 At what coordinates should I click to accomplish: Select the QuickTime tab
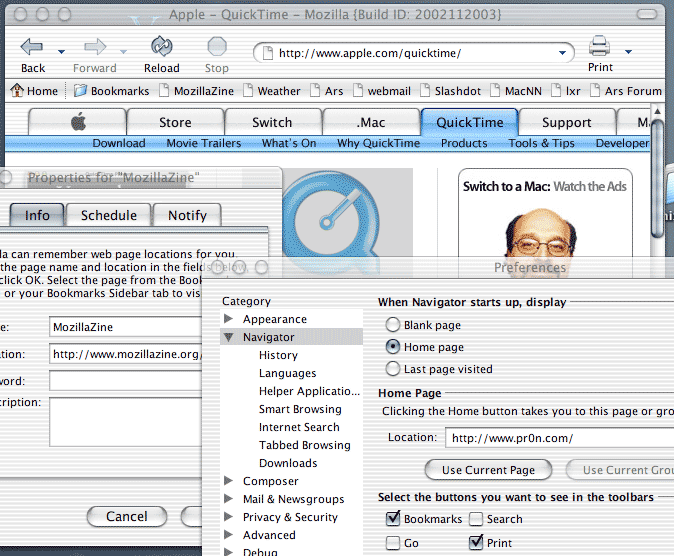click(x=470, y=122)
